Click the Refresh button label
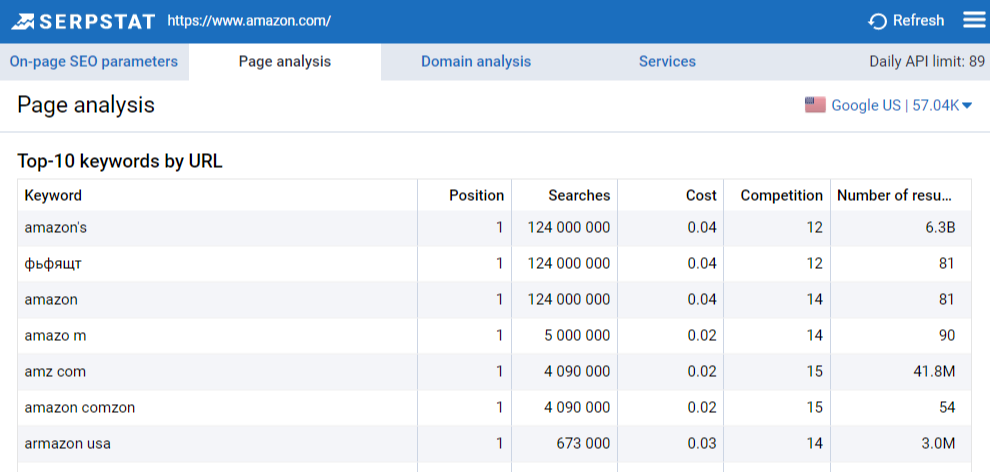 click(x=919, y=21)
